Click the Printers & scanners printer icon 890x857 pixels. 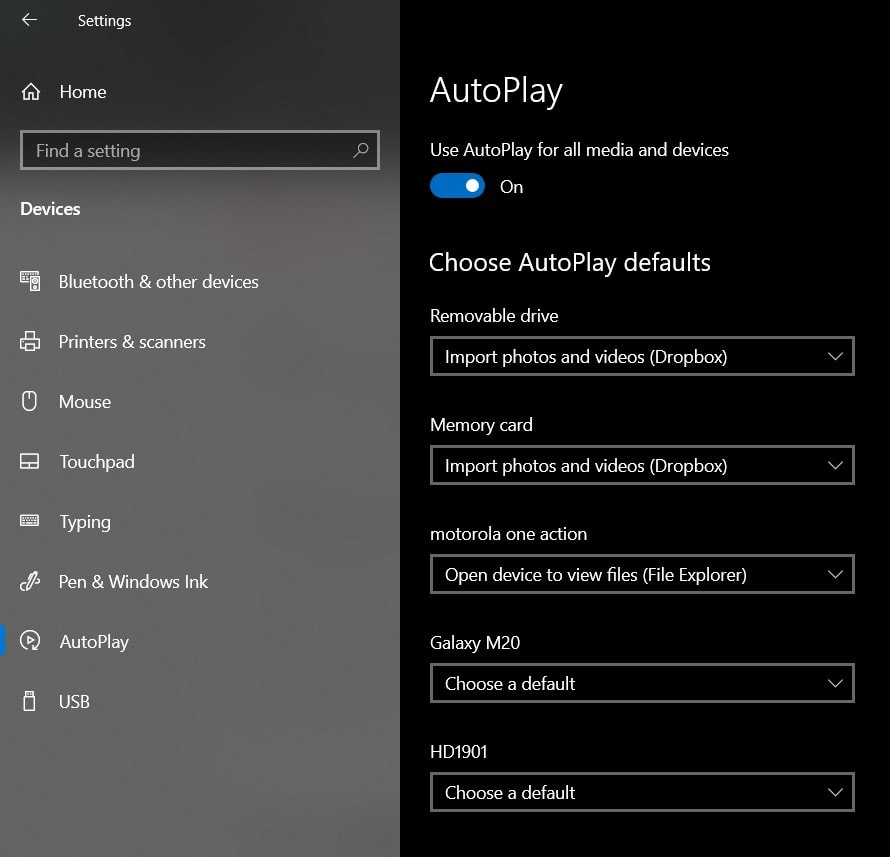click(30, 342)
